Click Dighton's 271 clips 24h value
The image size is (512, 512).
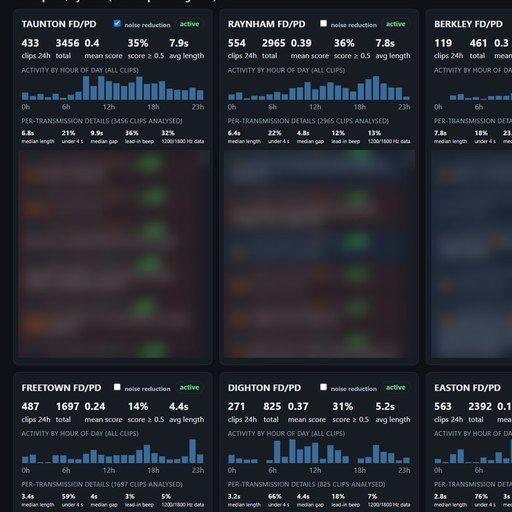[236, 407]
